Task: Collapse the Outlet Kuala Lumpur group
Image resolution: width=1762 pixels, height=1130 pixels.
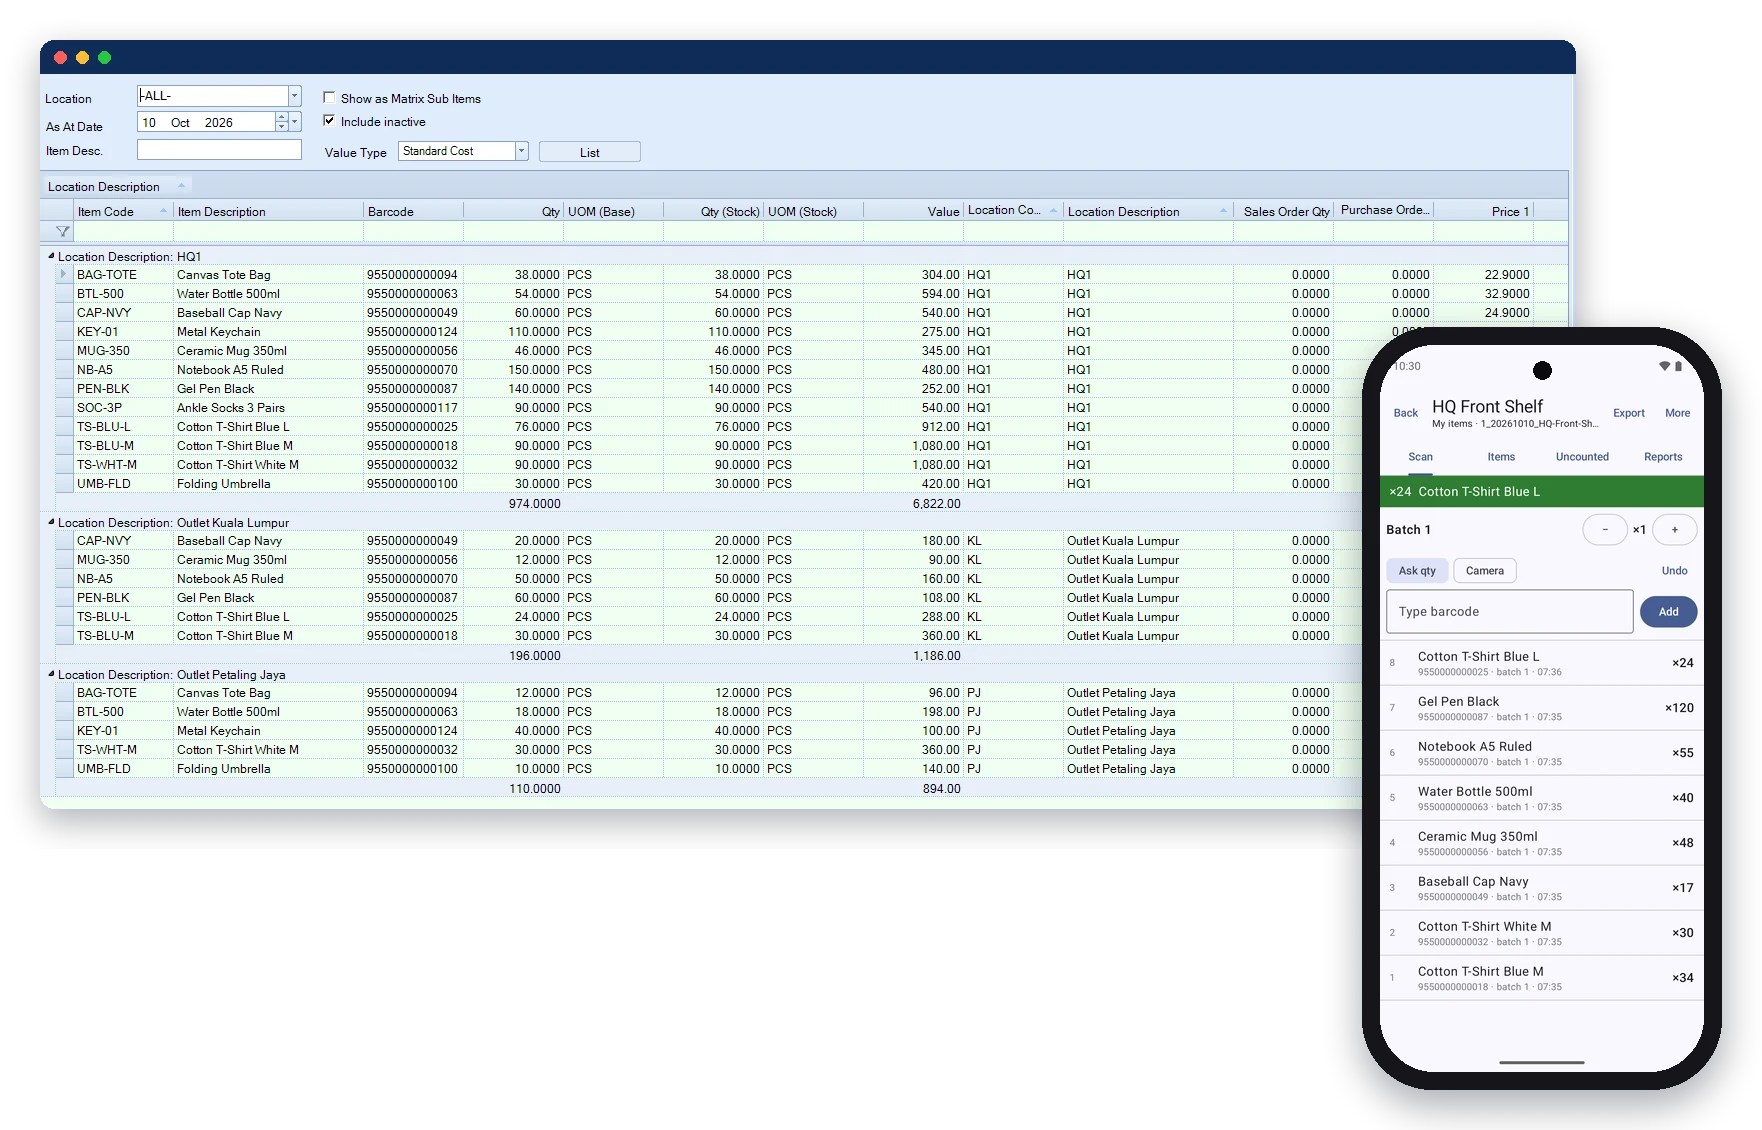Action: pos(51,522)
